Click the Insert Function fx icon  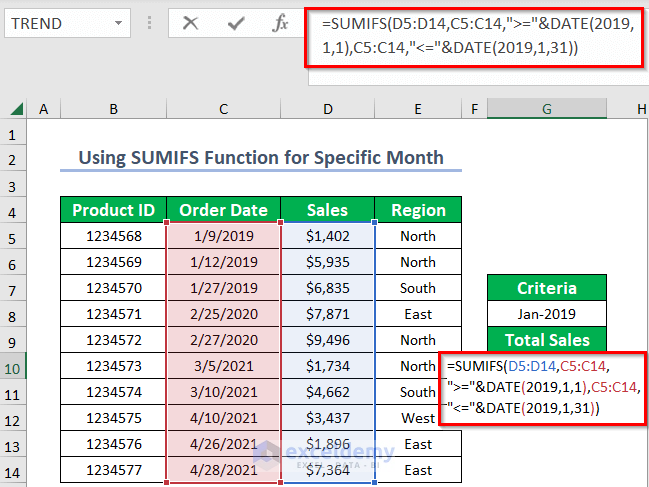281,23
